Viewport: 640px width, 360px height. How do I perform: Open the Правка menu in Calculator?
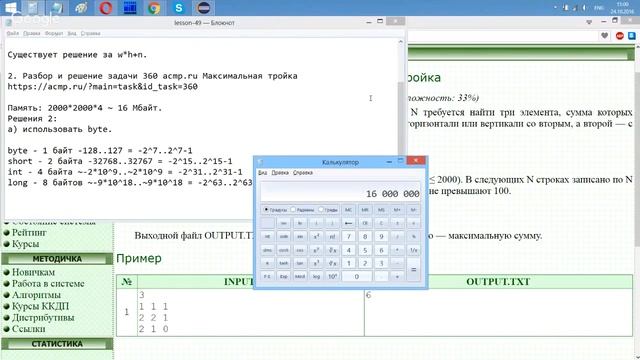coord(280,173)
